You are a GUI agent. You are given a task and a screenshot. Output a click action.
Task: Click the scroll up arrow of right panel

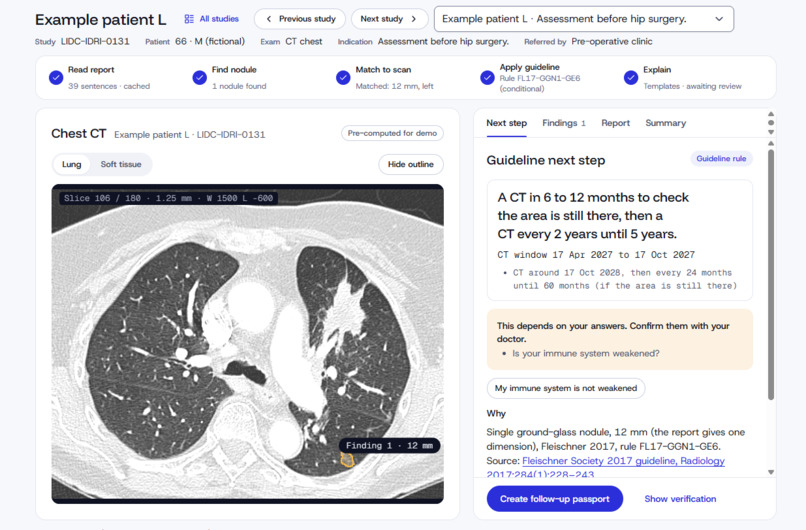point(771,143)
